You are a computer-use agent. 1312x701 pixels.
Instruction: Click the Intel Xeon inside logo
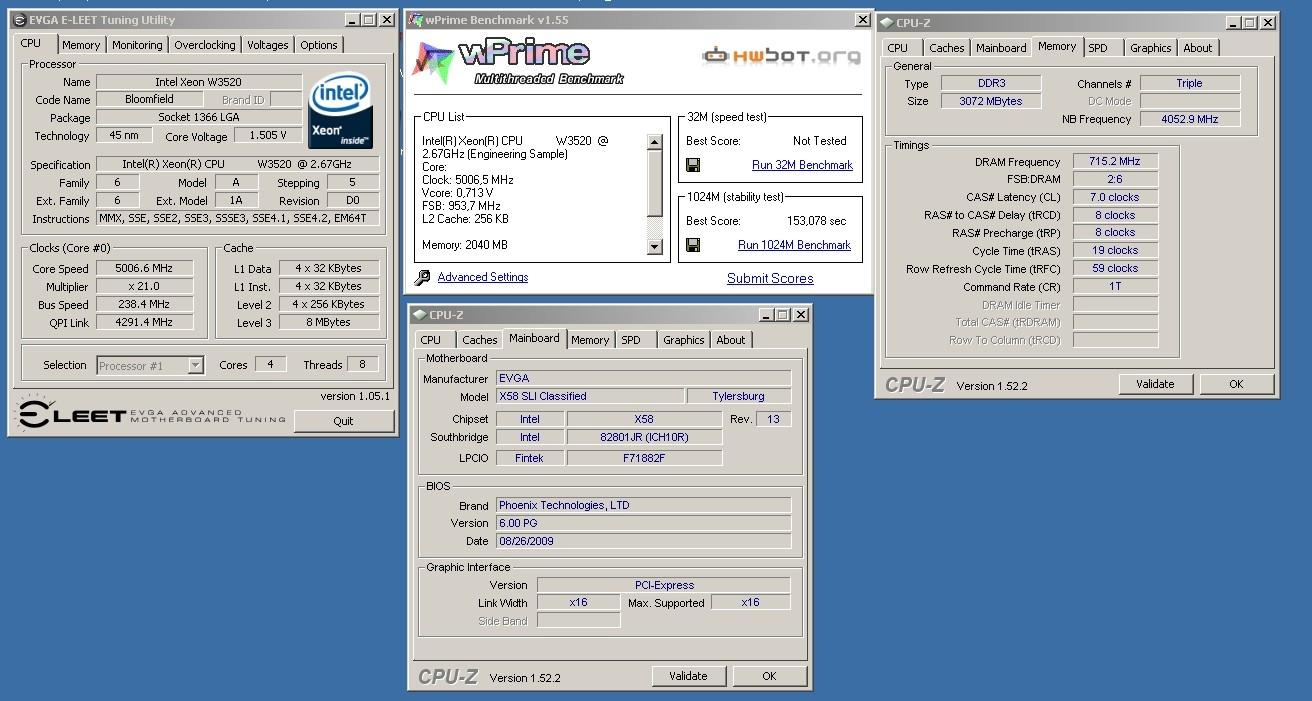(x=340, y=111)
